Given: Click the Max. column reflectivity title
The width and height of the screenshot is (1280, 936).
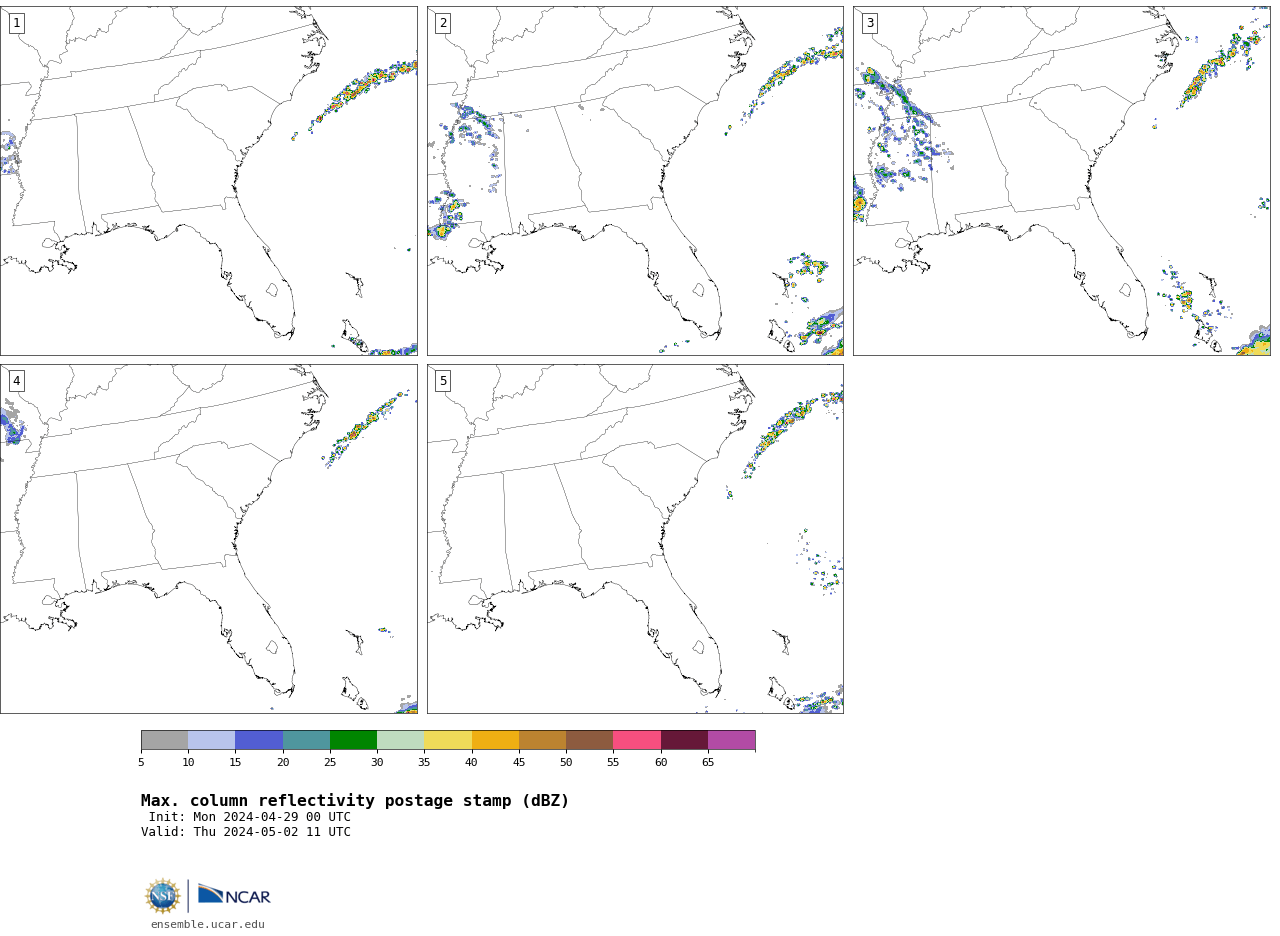Looking at the screenshot, I should pyautogui.click(x=355, y=801).
